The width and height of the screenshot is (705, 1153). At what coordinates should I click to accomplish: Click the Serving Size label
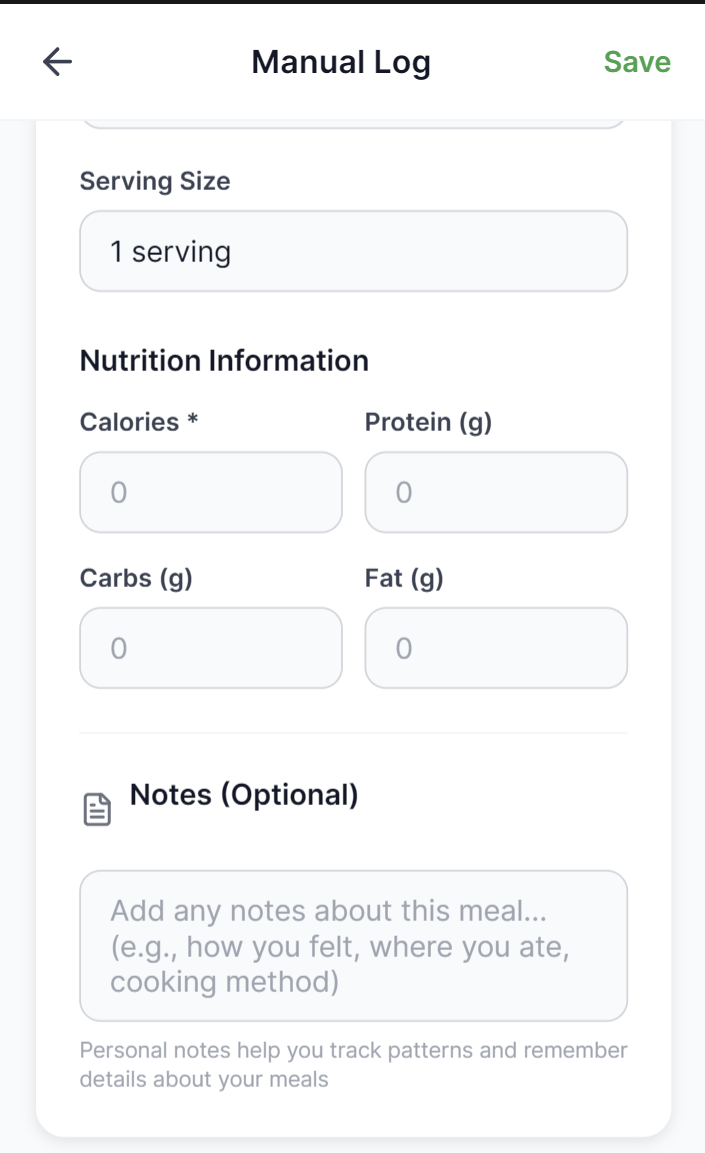[155, 181]
